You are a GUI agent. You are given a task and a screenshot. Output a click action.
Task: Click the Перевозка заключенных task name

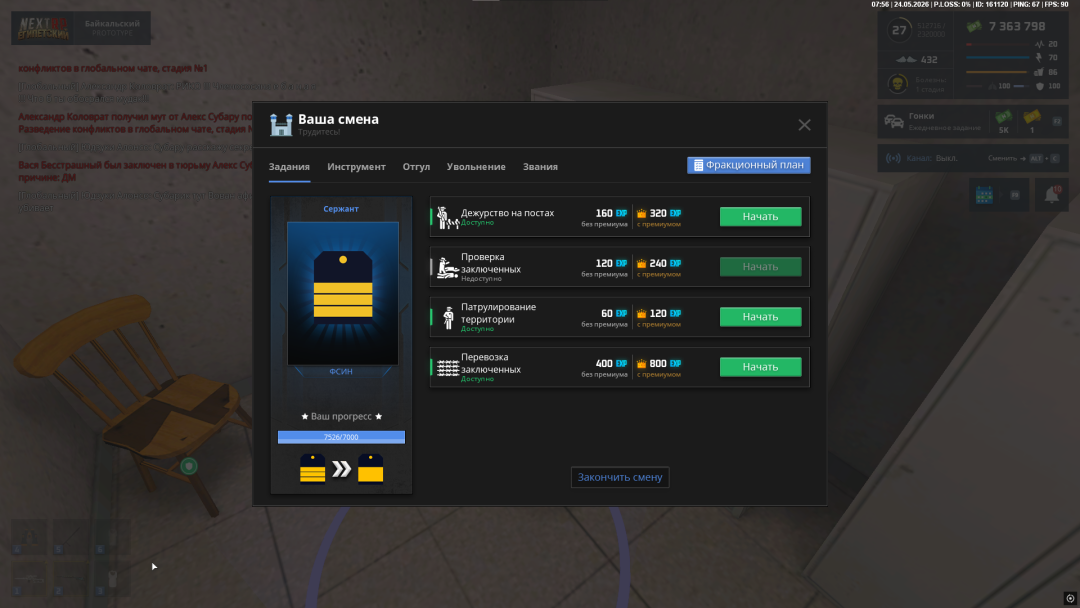pyautogui.click(x=490, y=363)
